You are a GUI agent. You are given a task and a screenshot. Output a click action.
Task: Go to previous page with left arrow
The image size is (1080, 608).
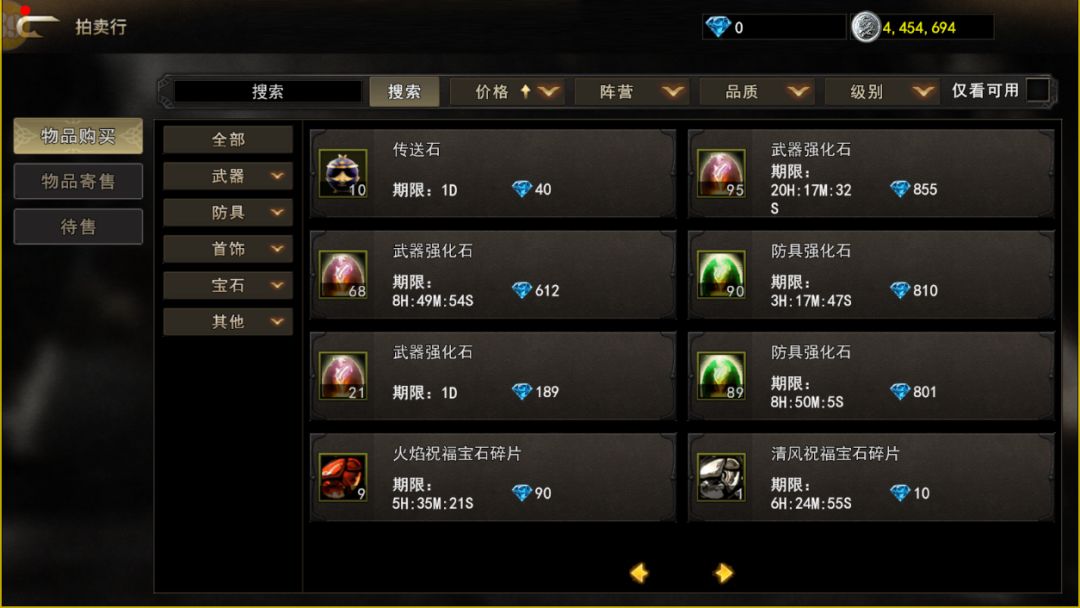click(639, 573)
